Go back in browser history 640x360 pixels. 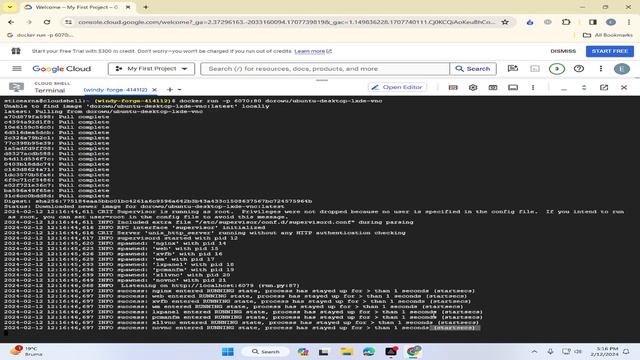[11, 22]
